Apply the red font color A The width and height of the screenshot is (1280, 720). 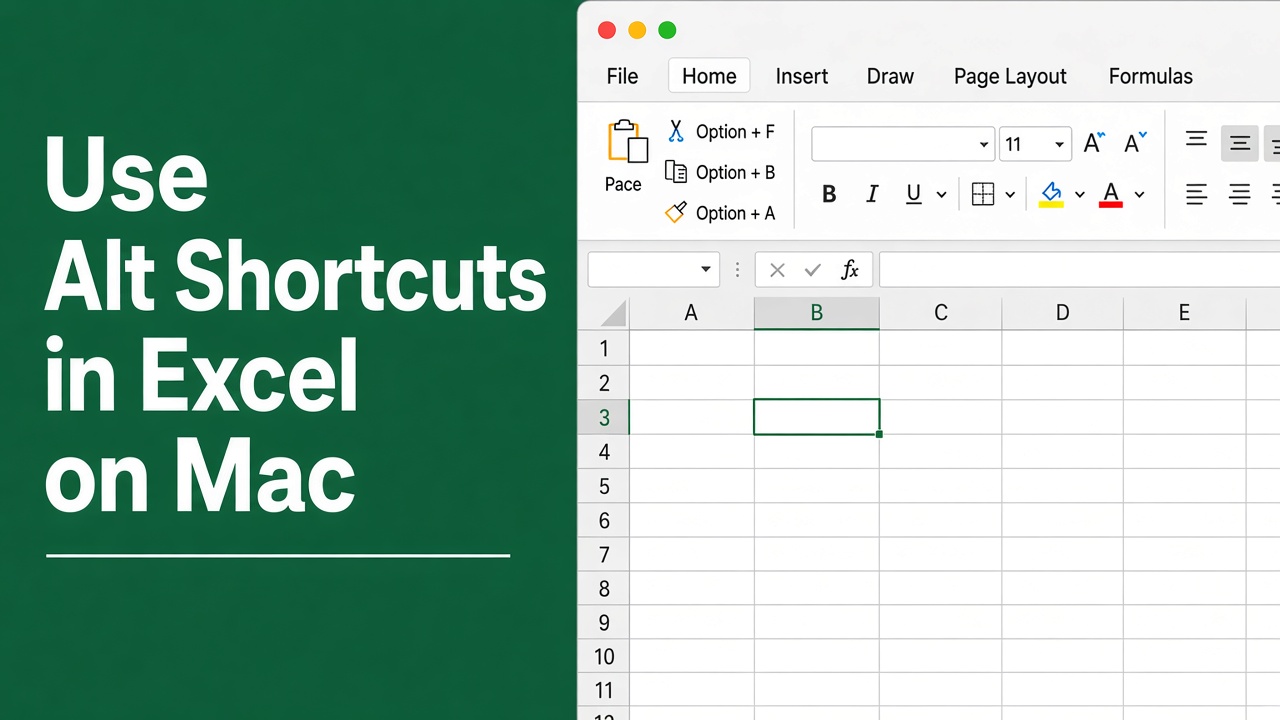coord(1111,194)
